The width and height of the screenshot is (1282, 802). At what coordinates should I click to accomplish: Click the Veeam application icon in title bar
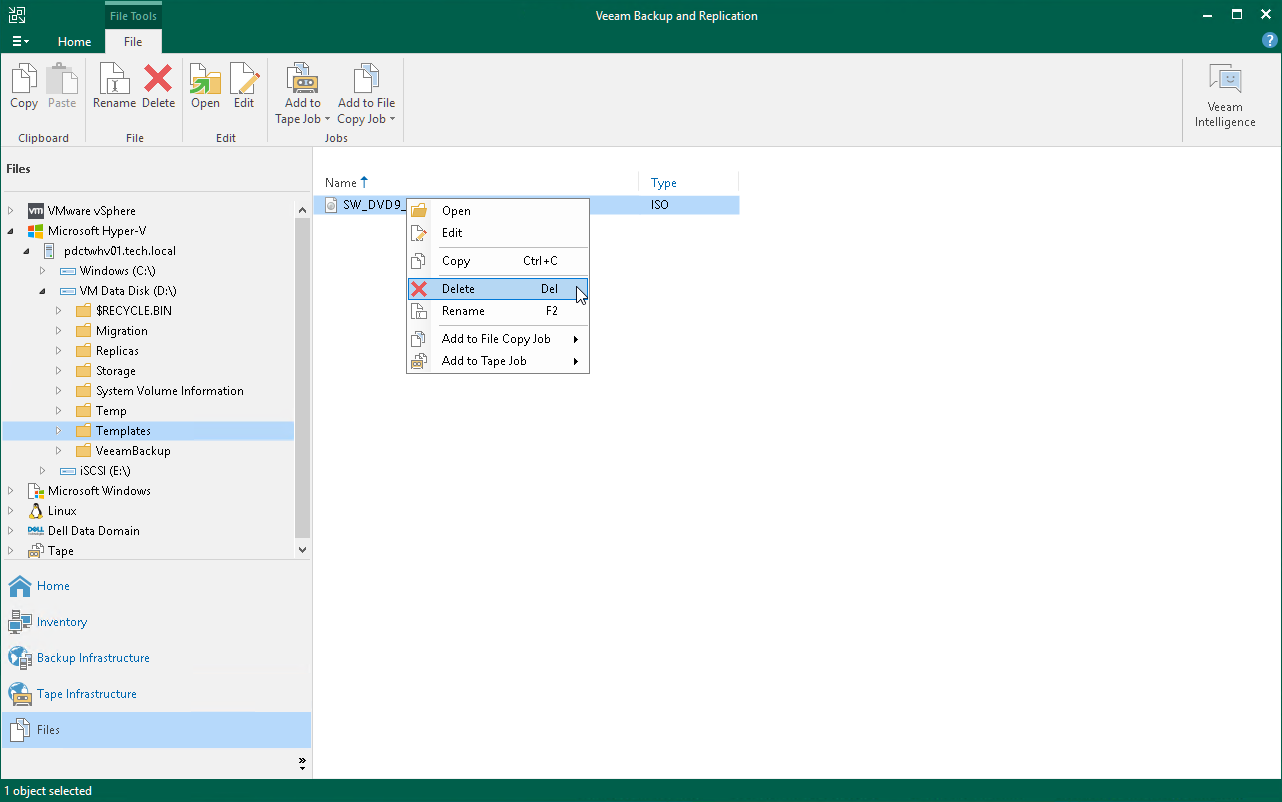pyautogui.click(x=15, y=15)
